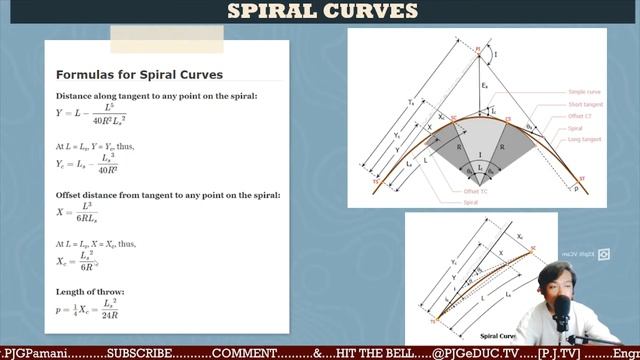Click the formula Y = L − L⁵/40R²Ls²

click(91, 114)
